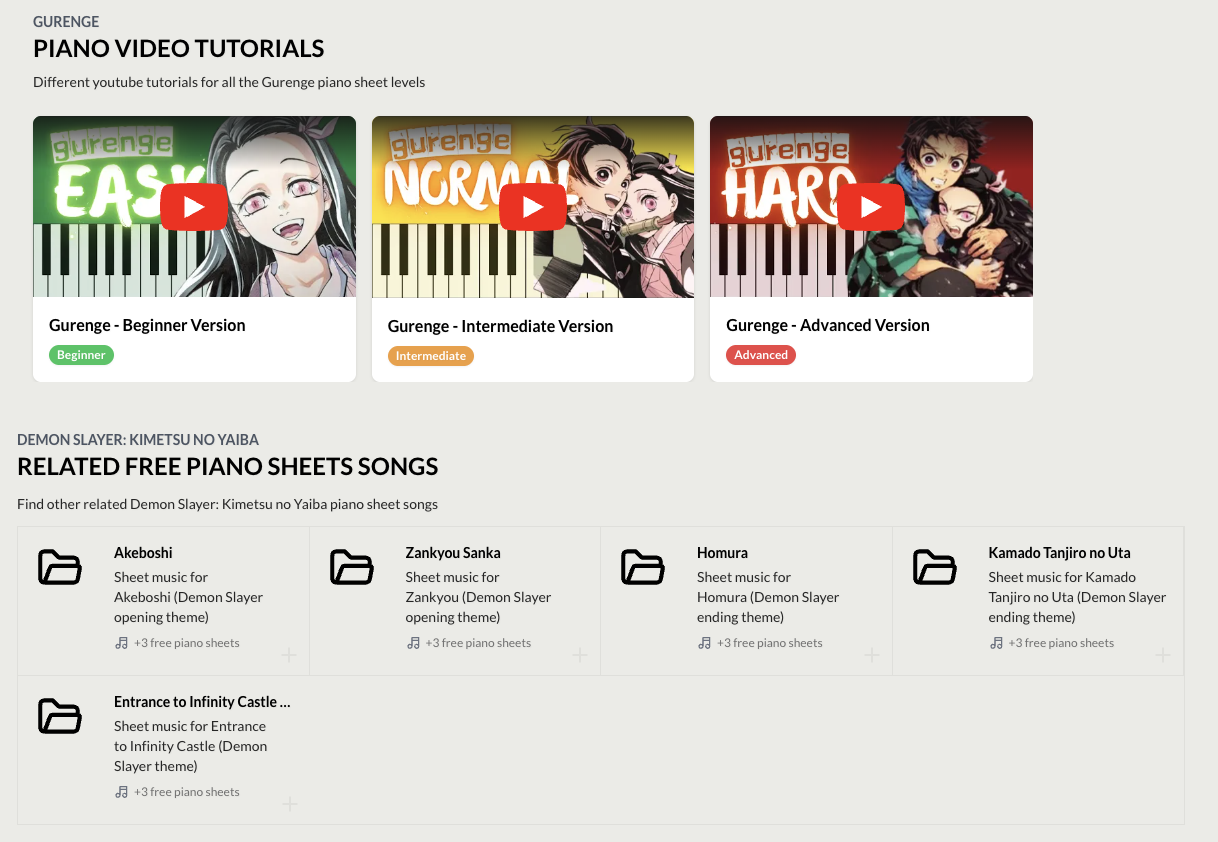
Task: Select the orange Intermediate badge
Action: click(x=431, y=356)
